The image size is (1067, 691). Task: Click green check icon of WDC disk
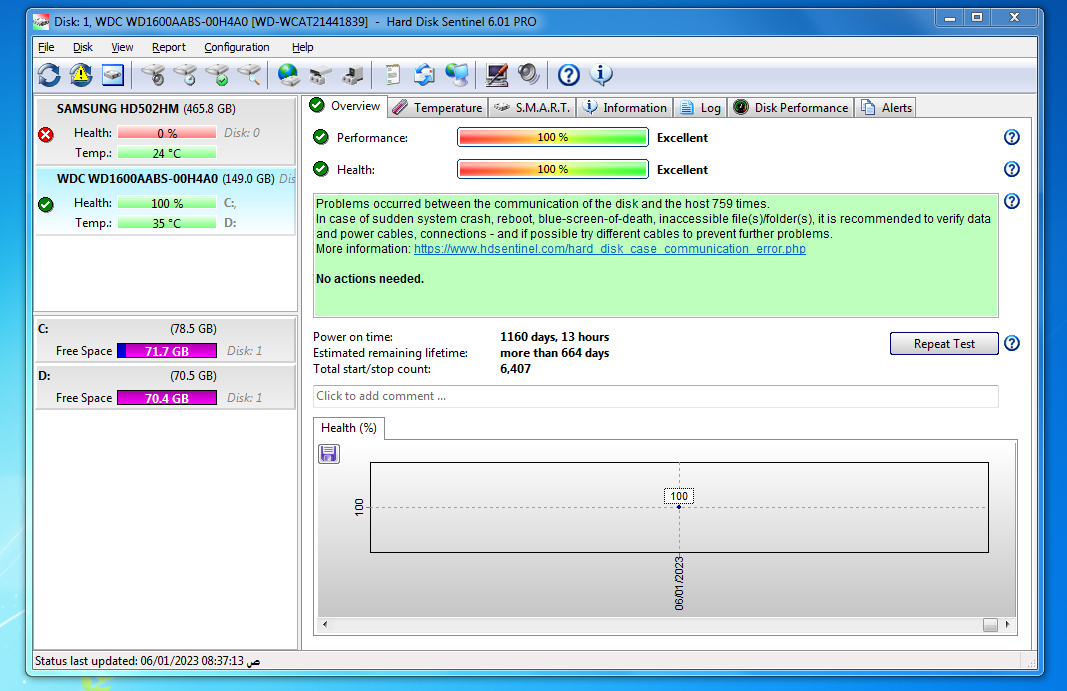pos(46,204)
